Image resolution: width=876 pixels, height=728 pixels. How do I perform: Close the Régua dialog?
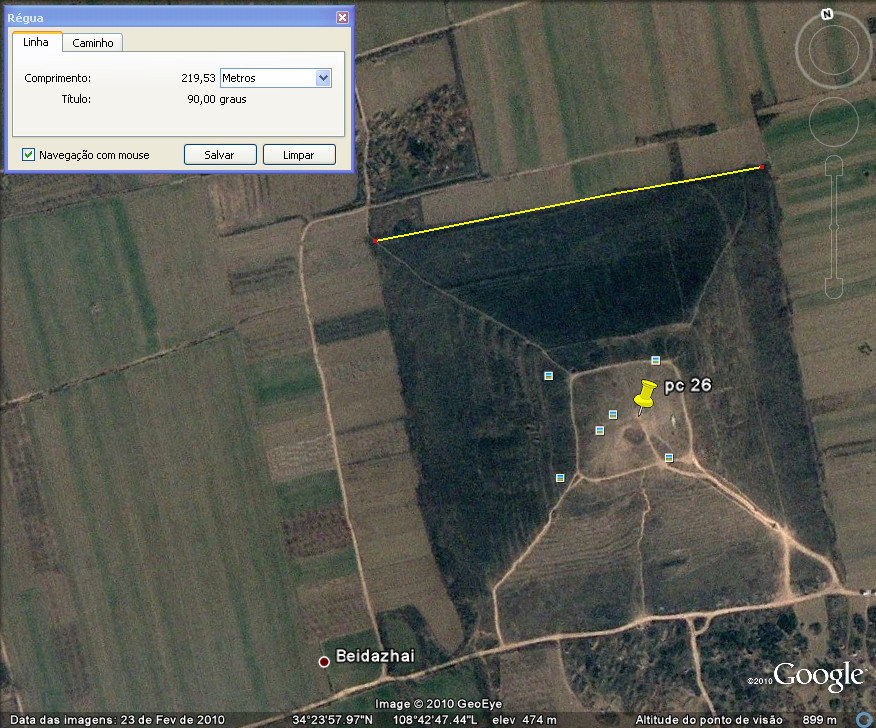[342, 17]
